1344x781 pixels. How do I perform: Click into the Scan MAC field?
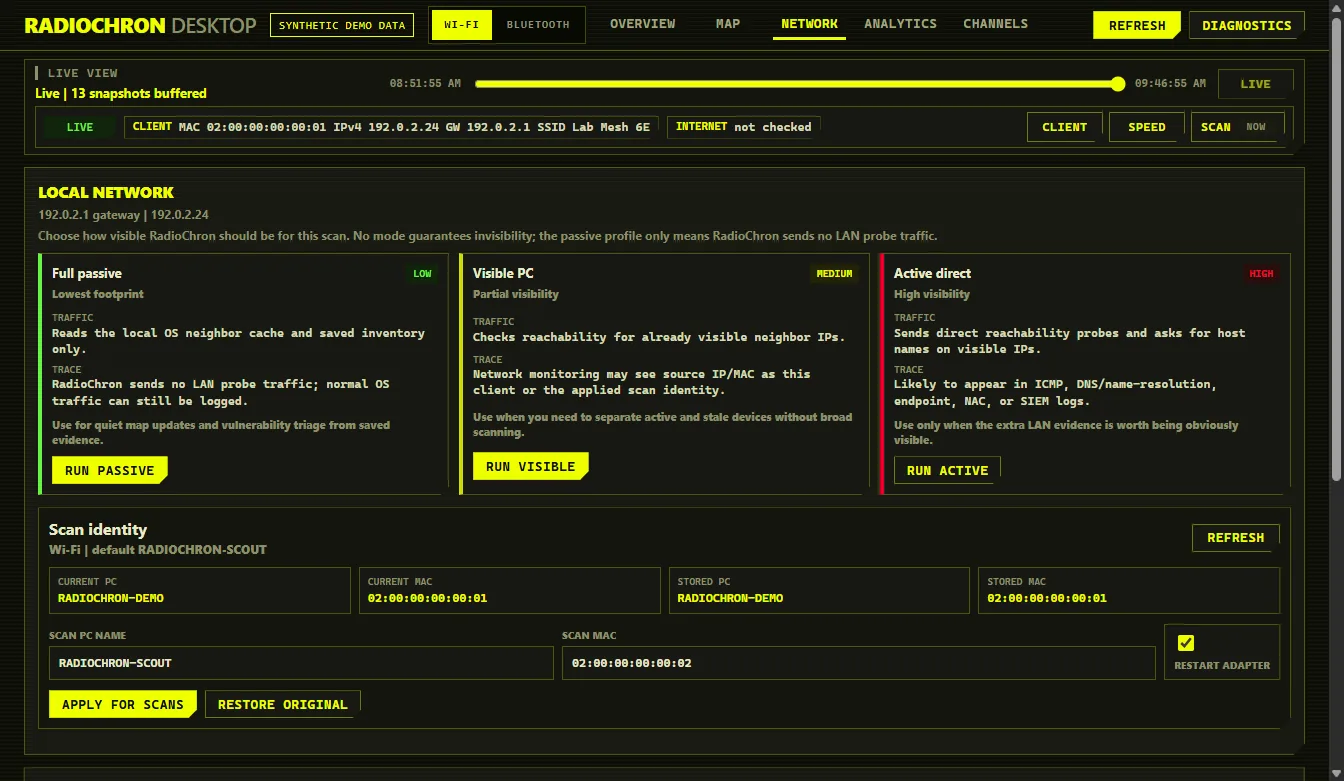[858, 663]
